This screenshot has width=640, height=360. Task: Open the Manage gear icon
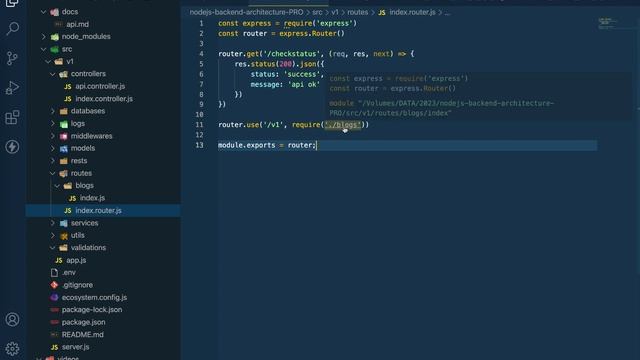pos(13,349)
